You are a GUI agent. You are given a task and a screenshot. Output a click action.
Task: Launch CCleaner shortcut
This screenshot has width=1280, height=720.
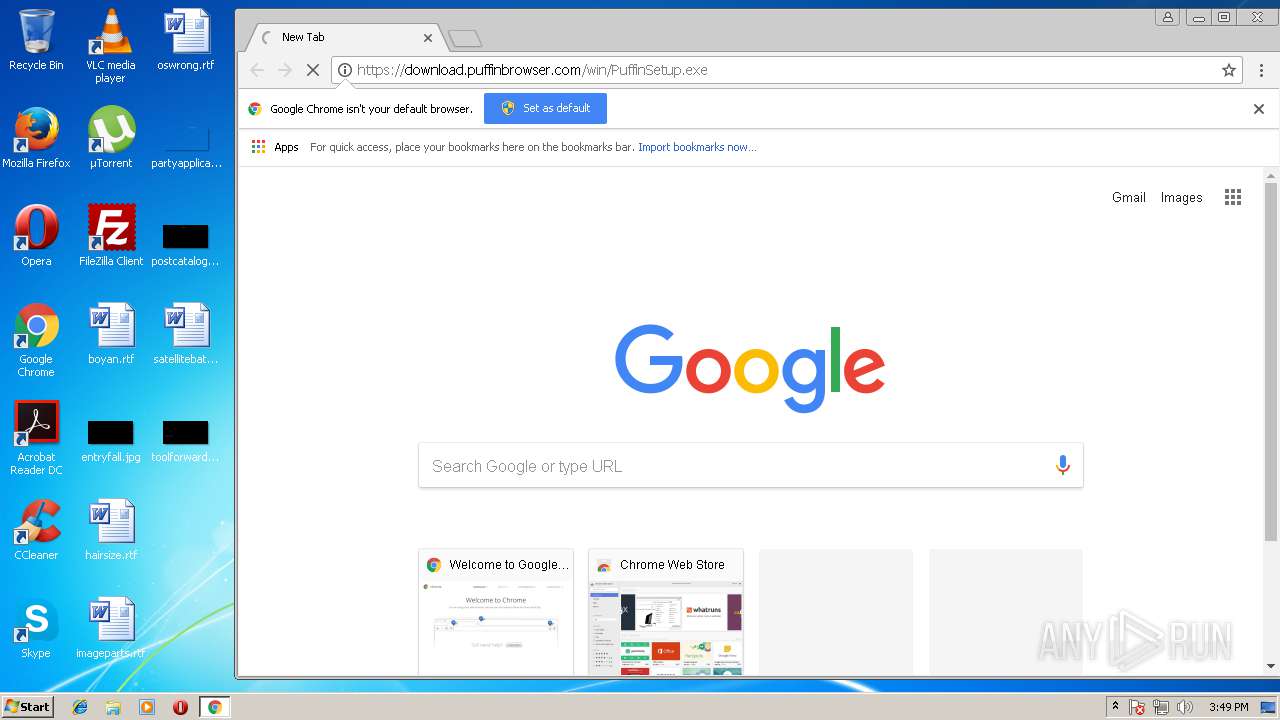36,530
